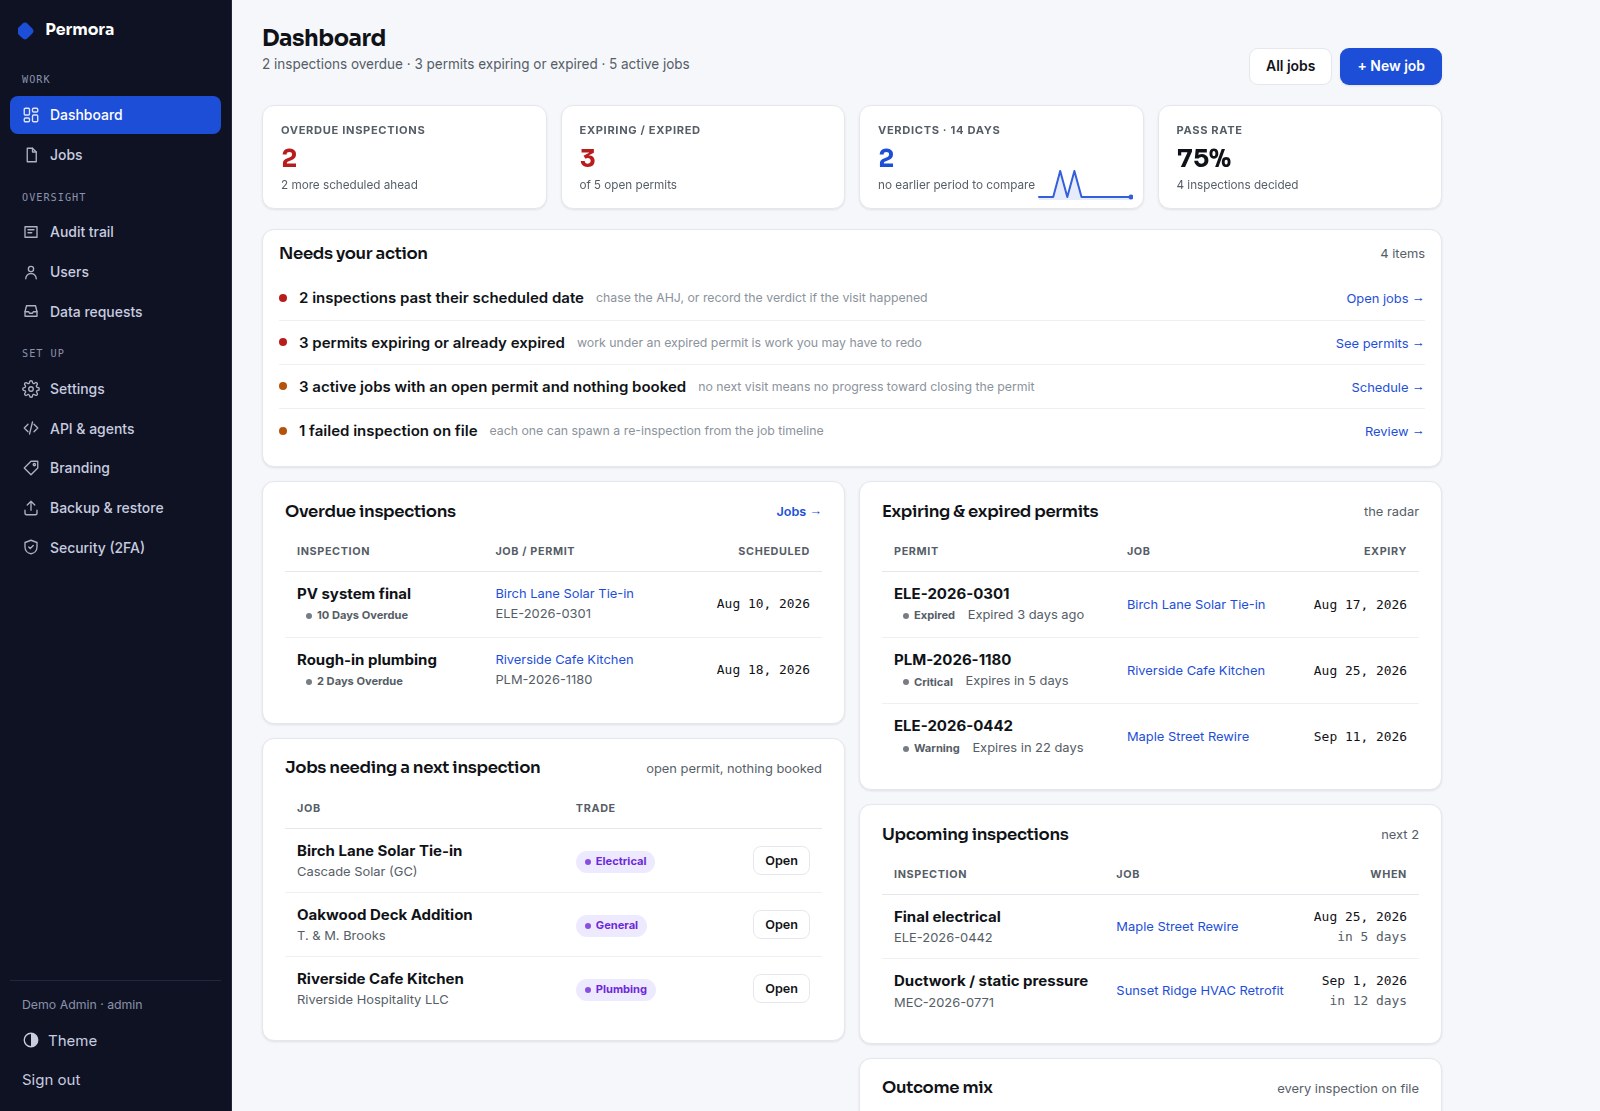Open API & agents page
Screen dimensions: 1600x1111
click(115, 429)
